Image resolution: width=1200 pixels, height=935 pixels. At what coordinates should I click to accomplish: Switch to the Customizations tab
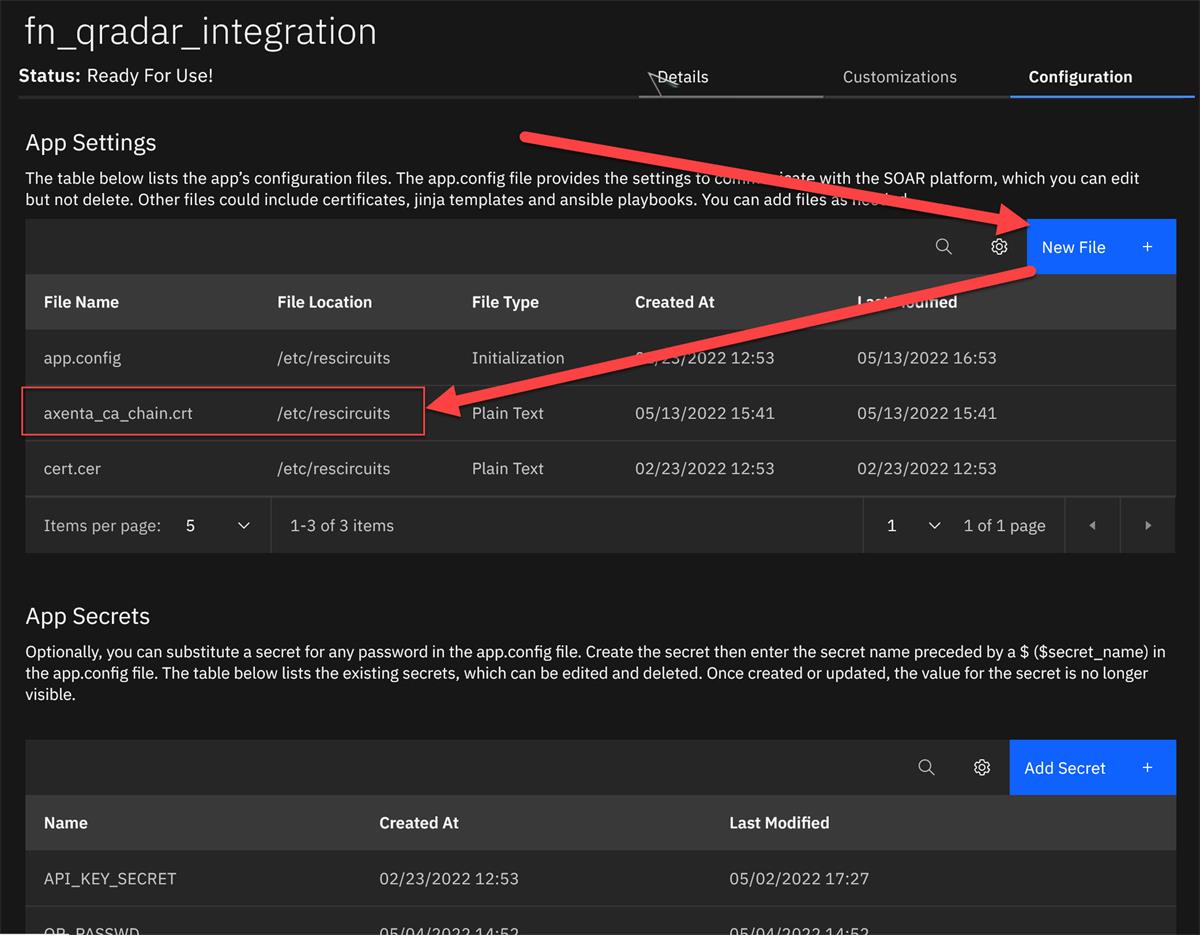pos(899,76)
